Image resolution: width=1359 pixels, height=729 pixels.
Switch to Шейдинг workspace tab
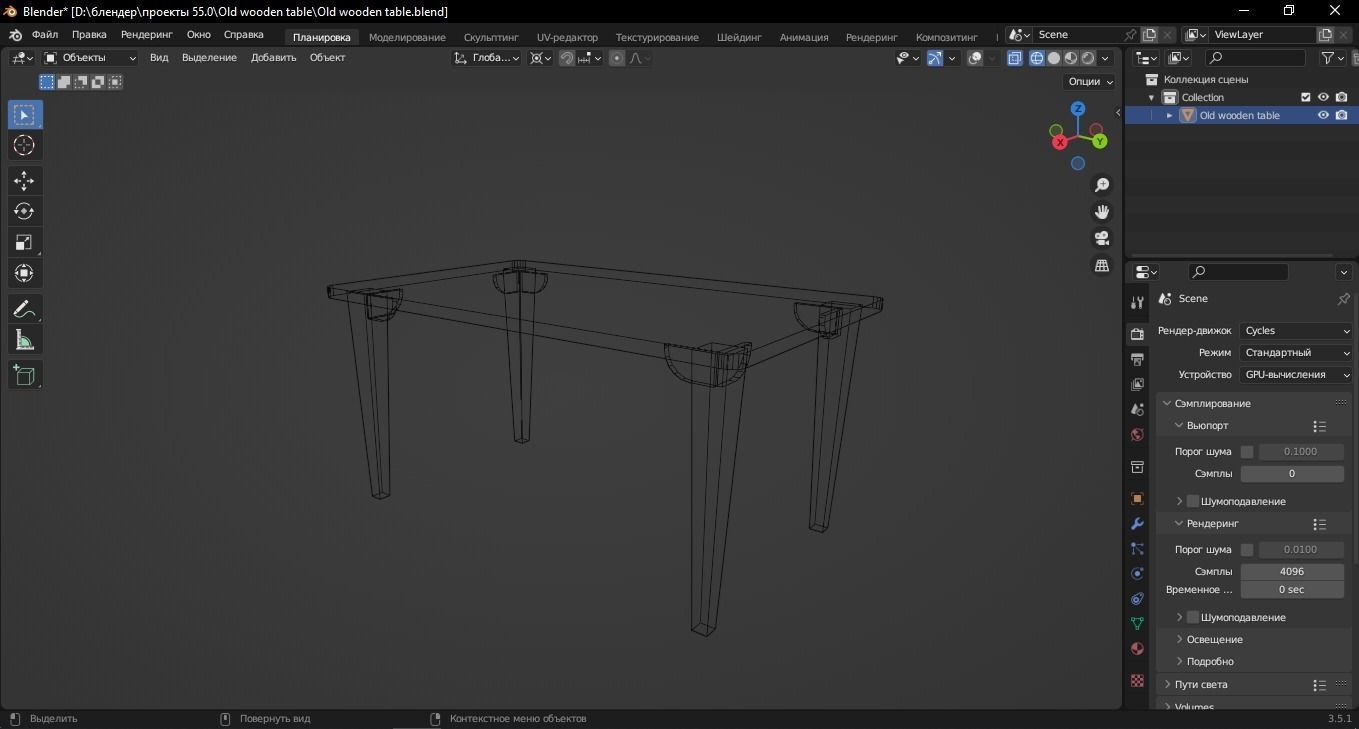pos(739,37)
